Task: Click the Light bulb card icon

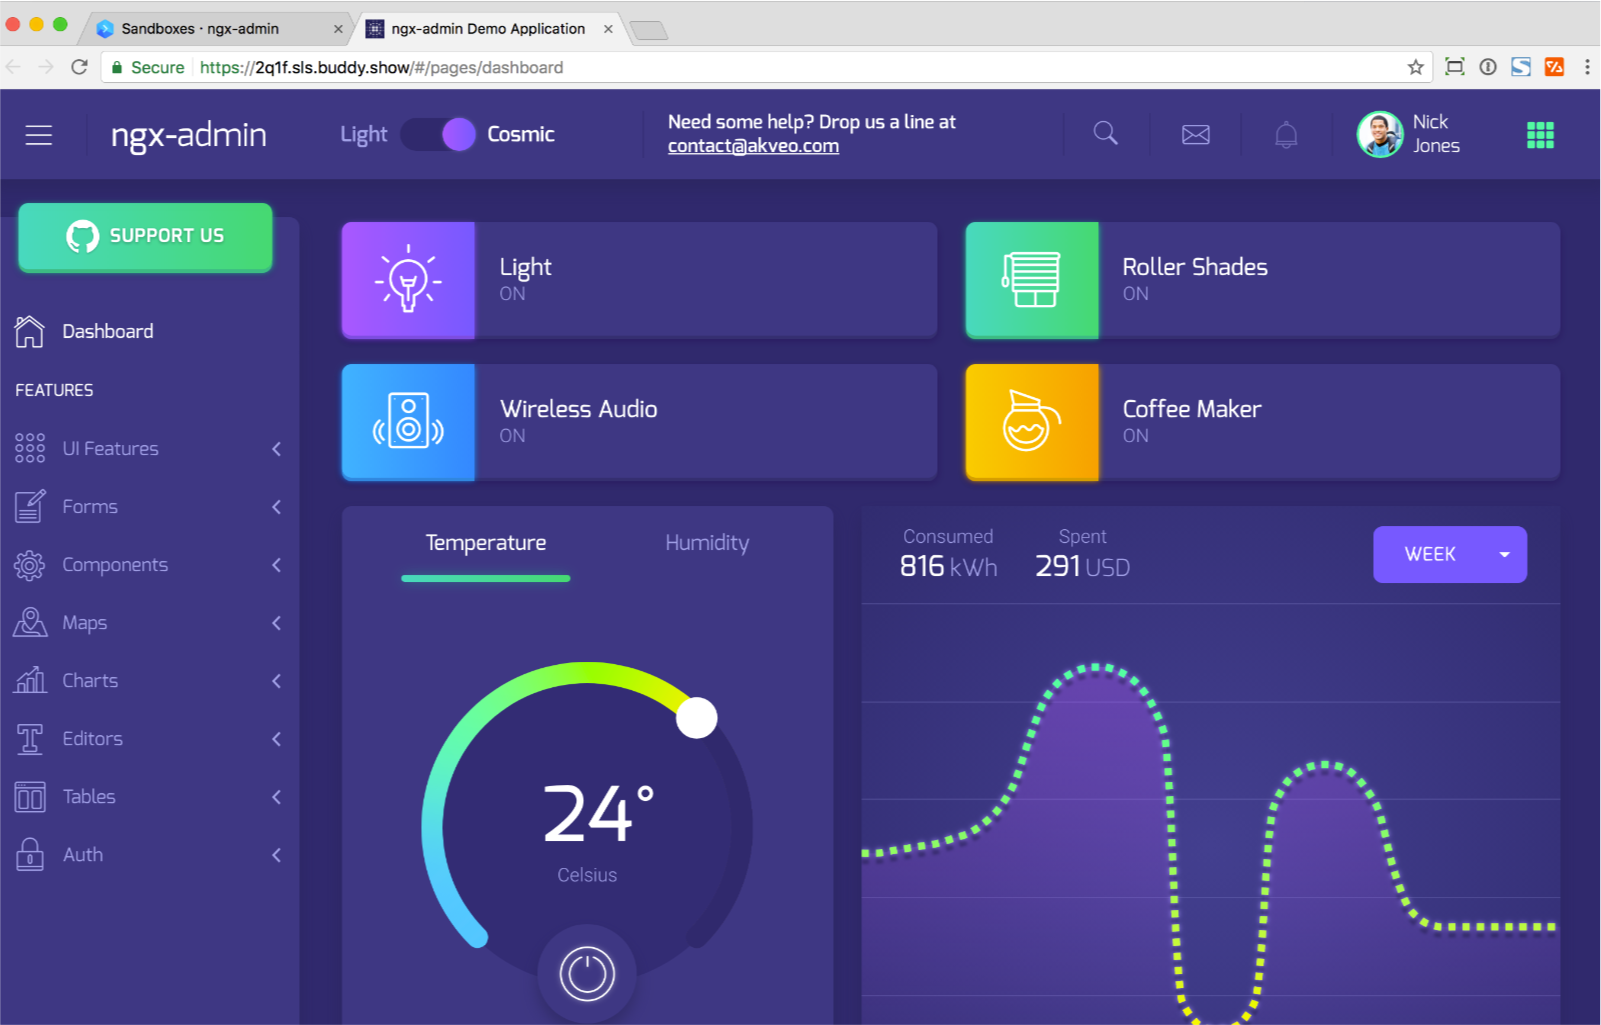Action: tap(408, 280)
